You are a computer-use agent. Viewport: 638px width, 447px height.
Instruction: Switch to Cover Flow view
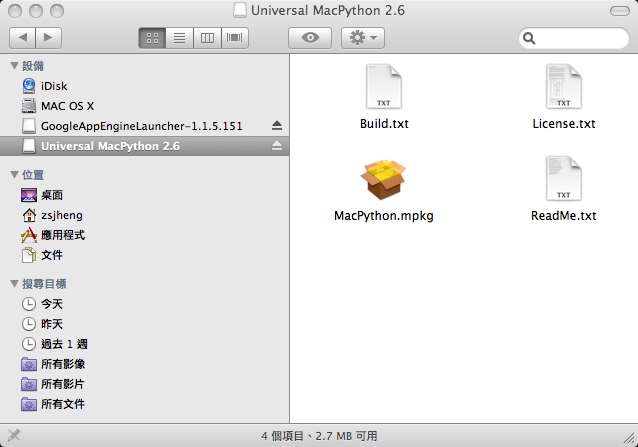point(235,38)
